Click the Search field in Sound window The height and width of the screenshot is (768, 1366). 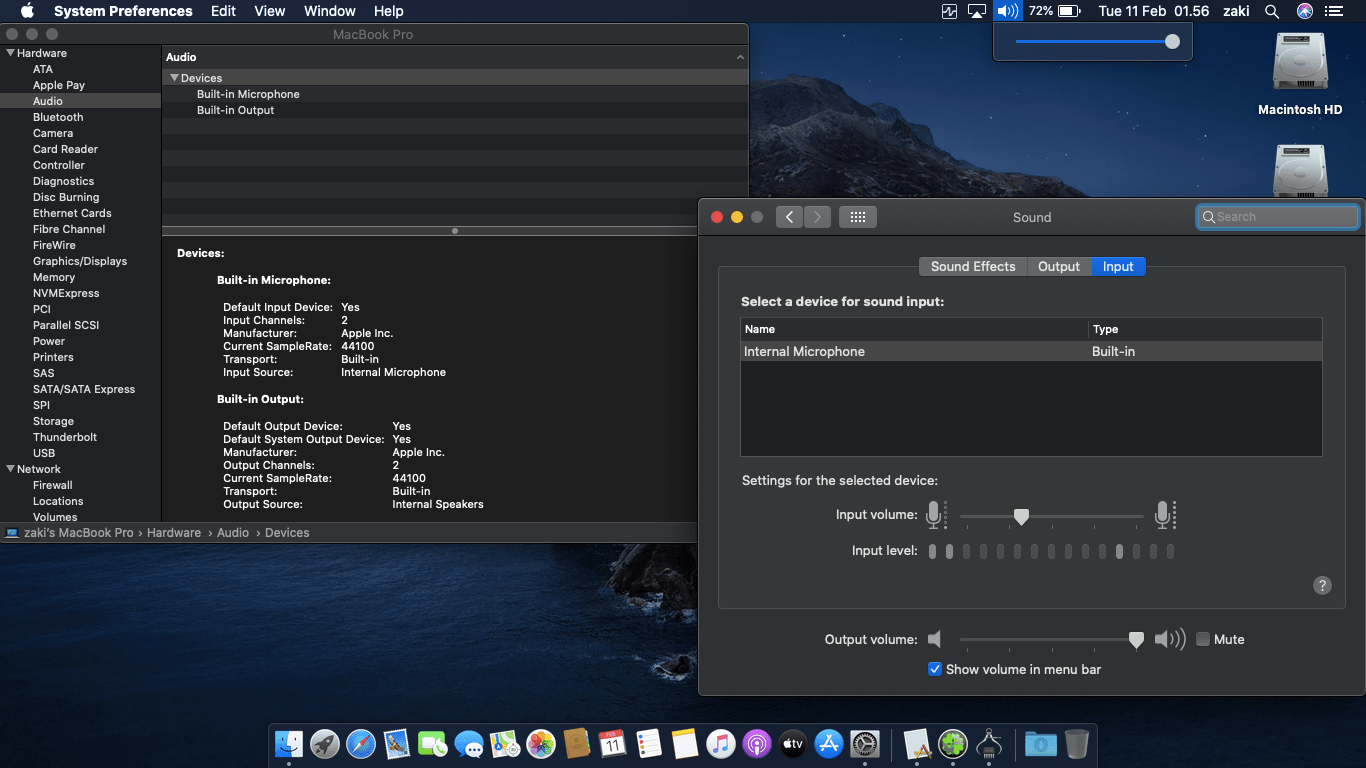(1278, 217)
